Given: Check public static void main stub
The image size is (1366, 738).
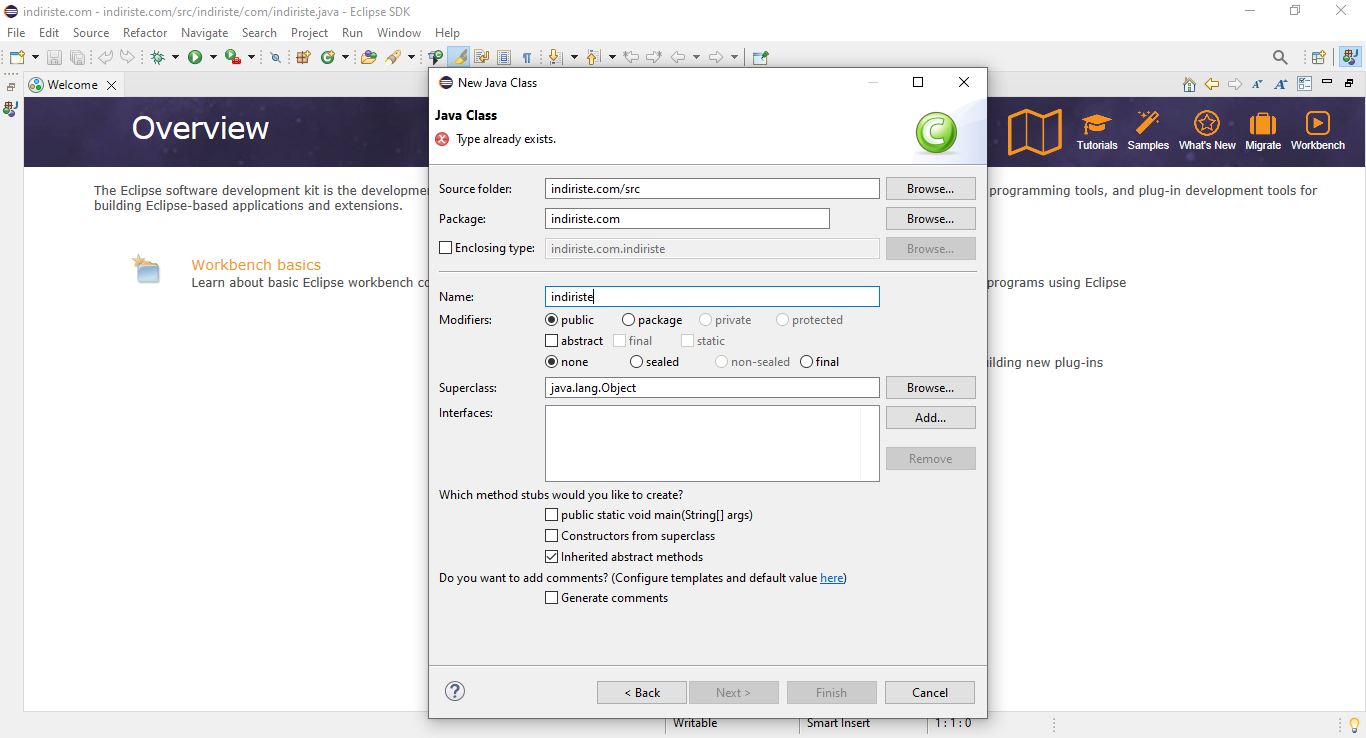Looking at the screenshot, I should click(x=552, y=515).
